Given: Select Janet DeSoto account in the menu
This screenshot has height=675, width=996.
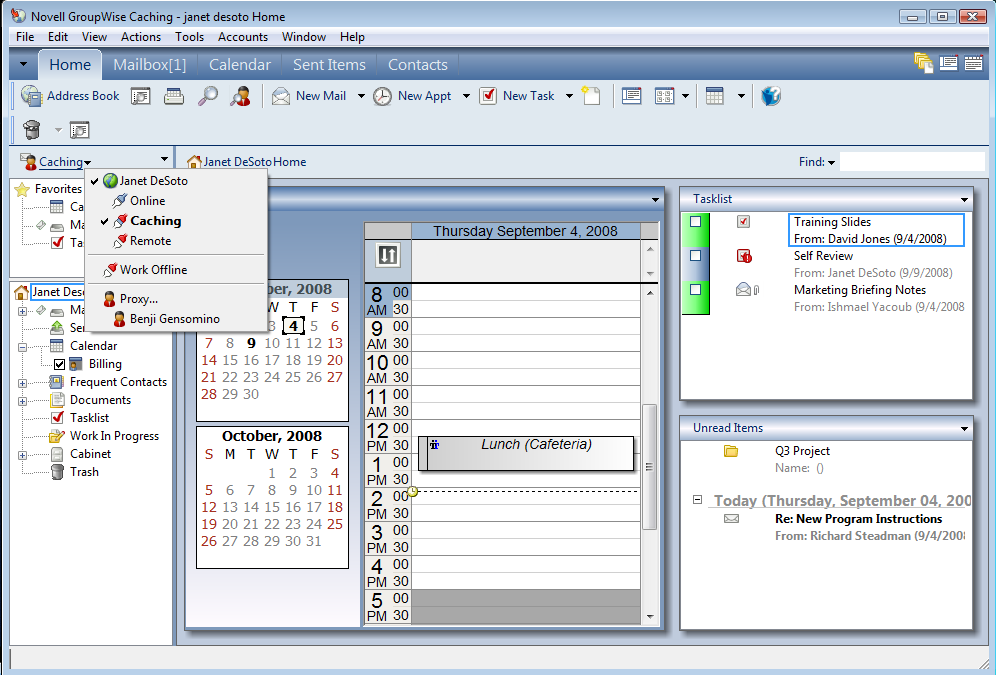Looking at the screenshot, I should [153, 181].
